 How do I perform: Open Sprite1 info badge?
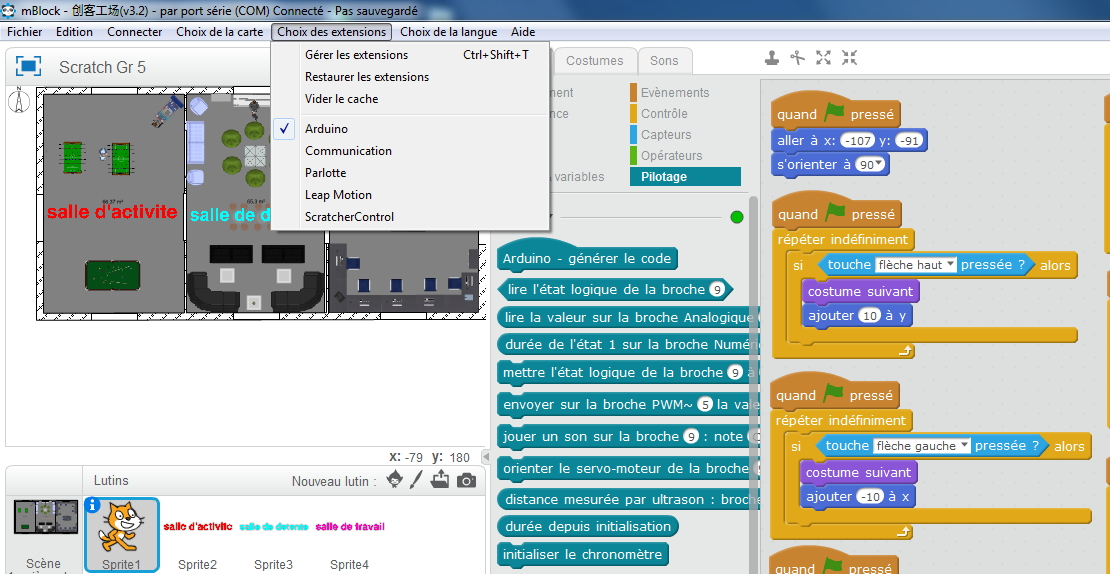point(93,505)
